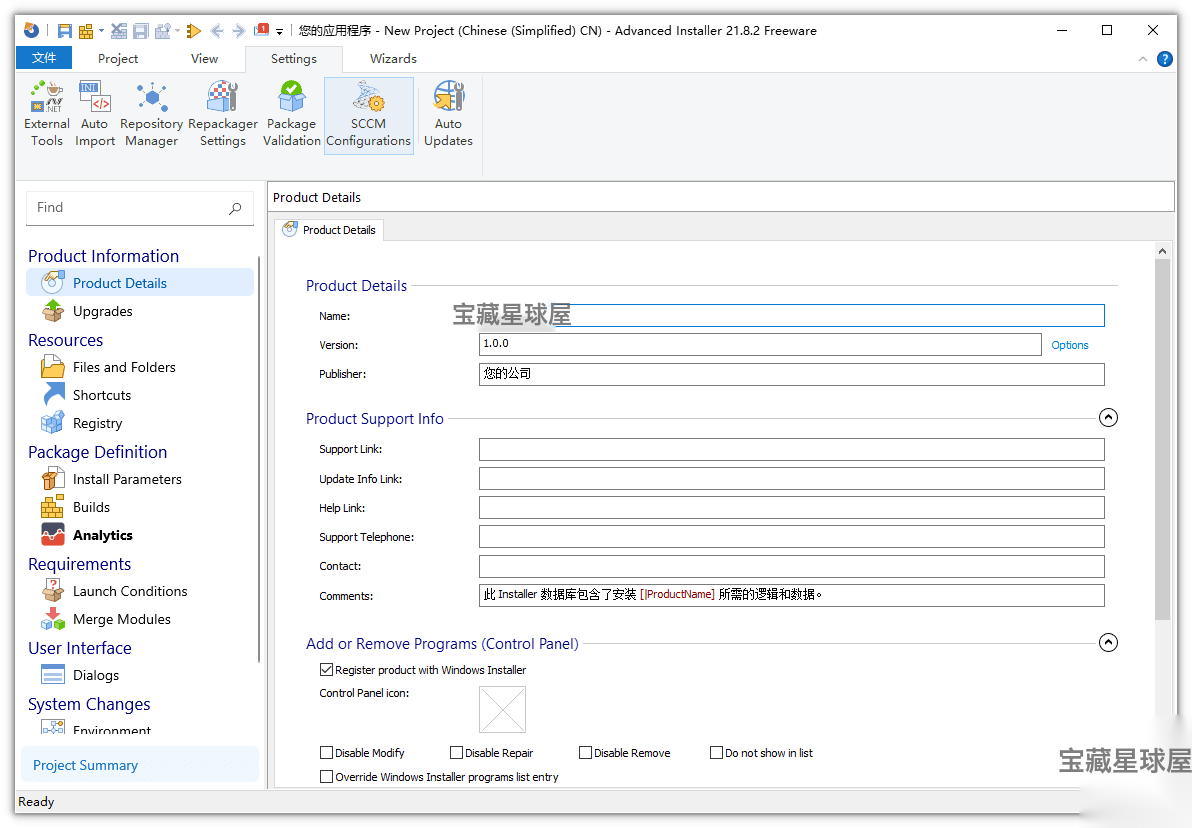The image size is (1192, 828).
Task: Open Launch Conditions in the sidebar
Action: (x=130, y=592)
